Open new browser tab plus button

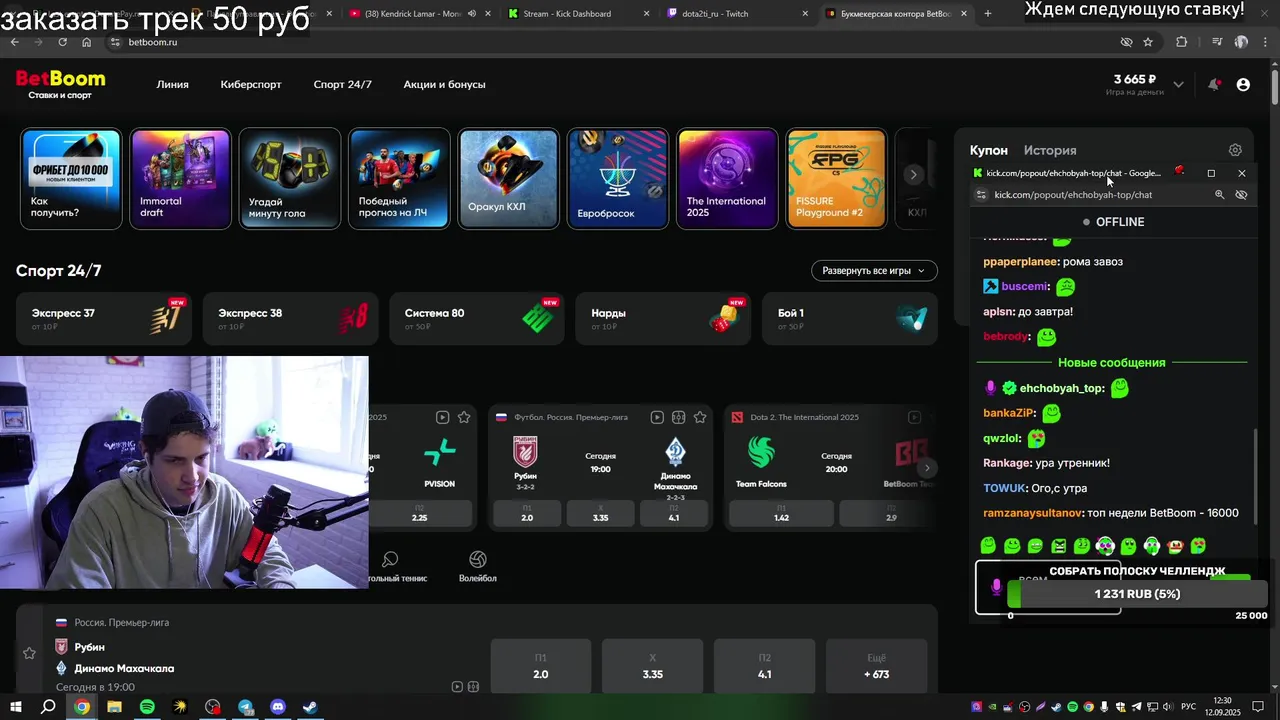pos(988,13)
